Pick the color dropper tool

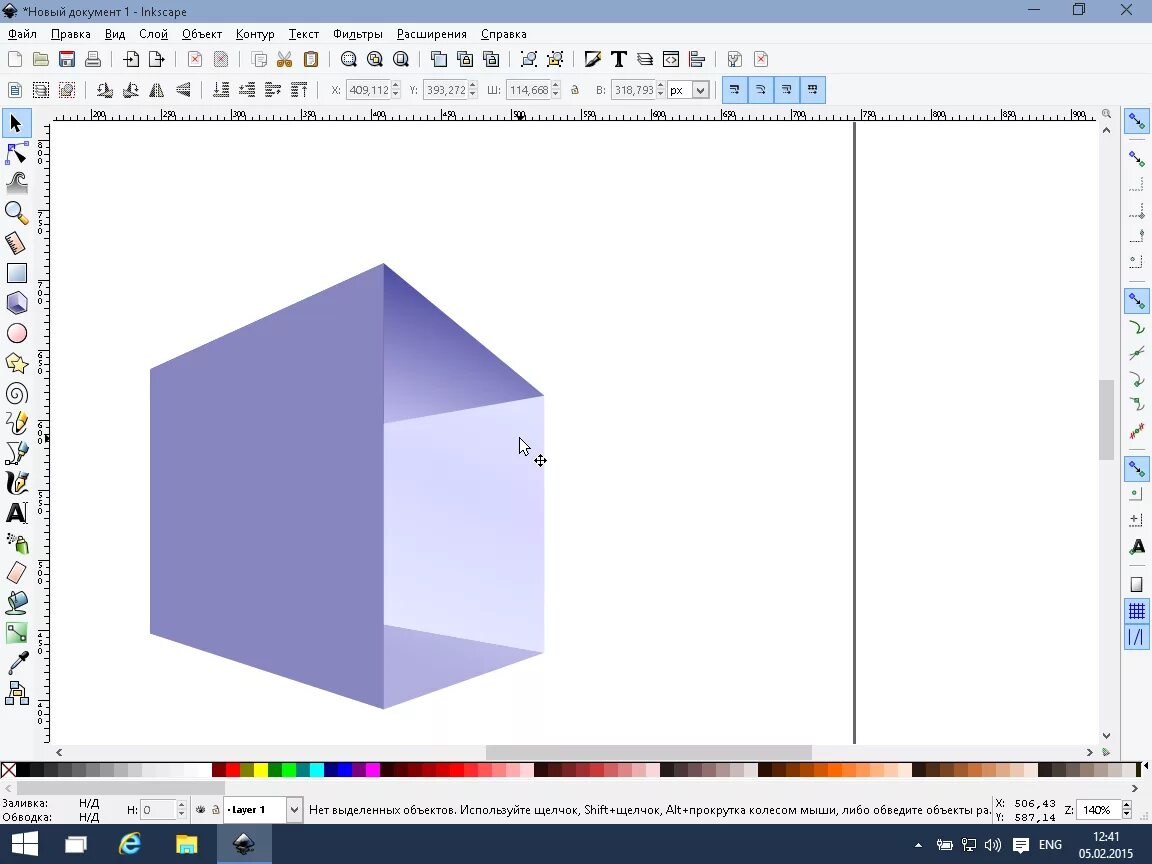tap(17, 663)
